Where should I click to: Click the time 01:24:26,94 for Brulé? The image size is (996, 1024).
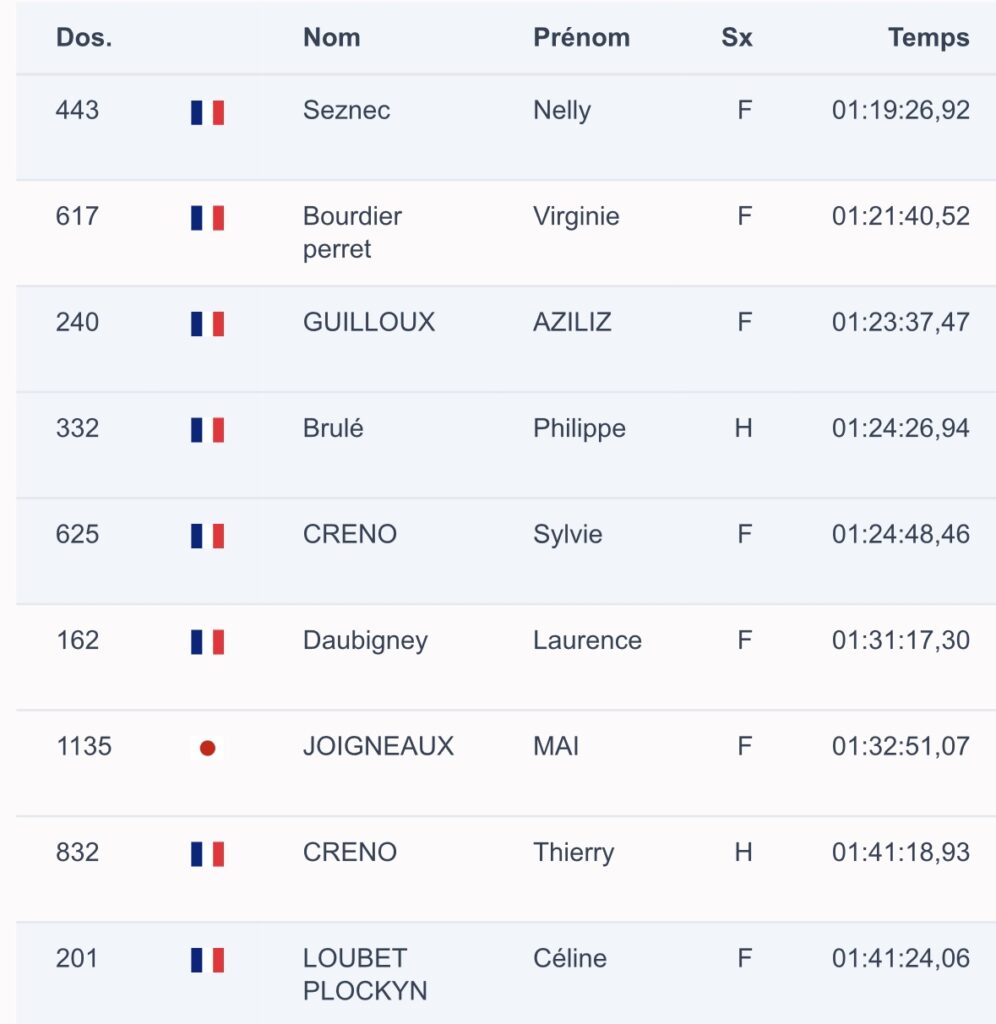click(900, 428)
